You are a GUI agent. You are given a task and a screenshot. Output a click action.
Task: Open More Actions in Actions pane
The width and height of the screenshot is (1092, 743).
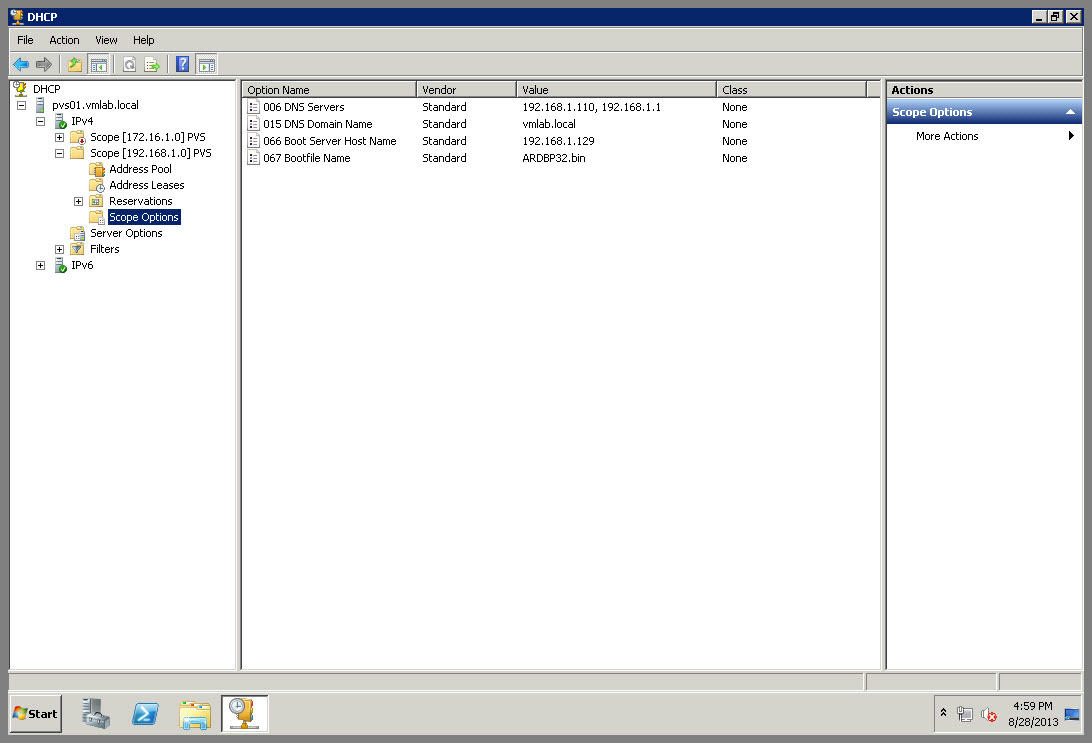coord(947,136)
